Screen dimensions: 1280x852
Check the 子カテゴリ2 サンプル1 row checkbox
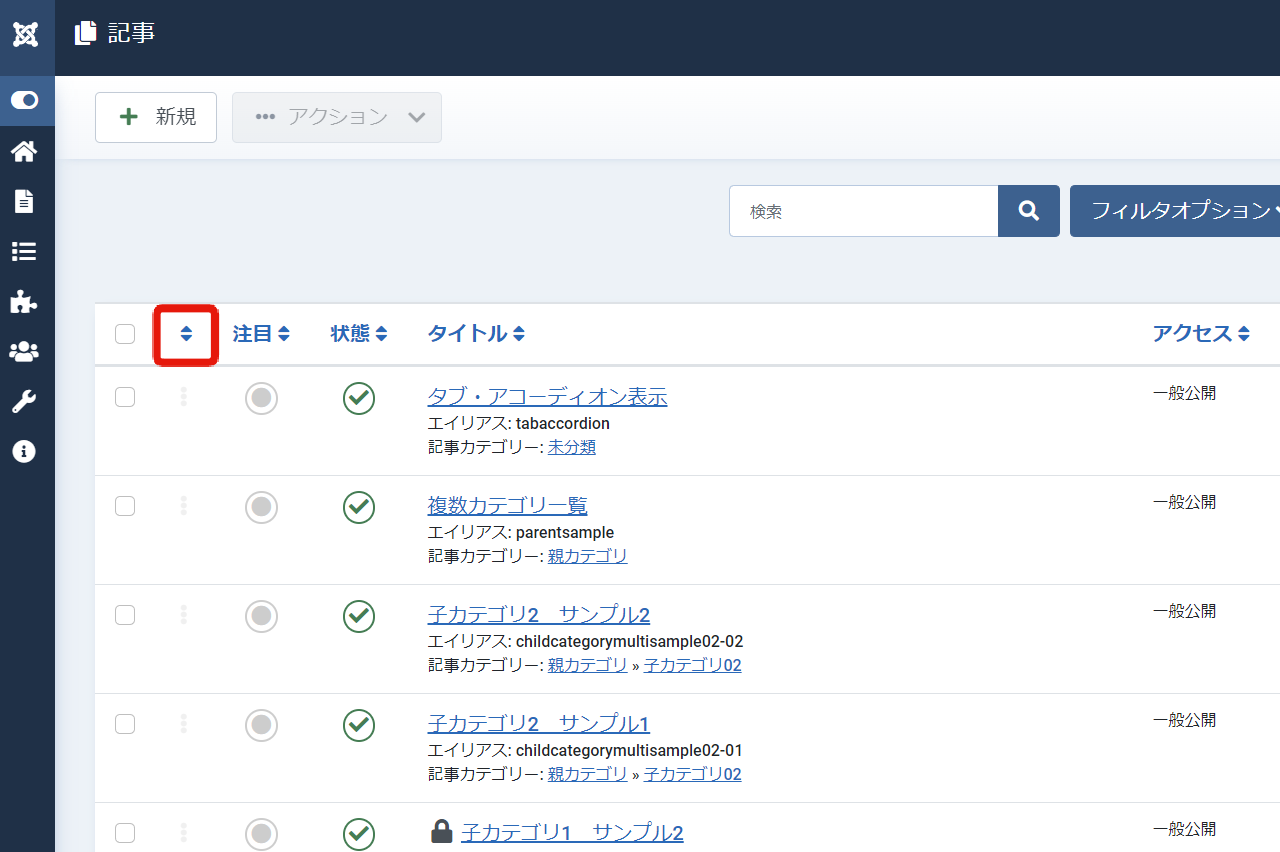[125, 724]
